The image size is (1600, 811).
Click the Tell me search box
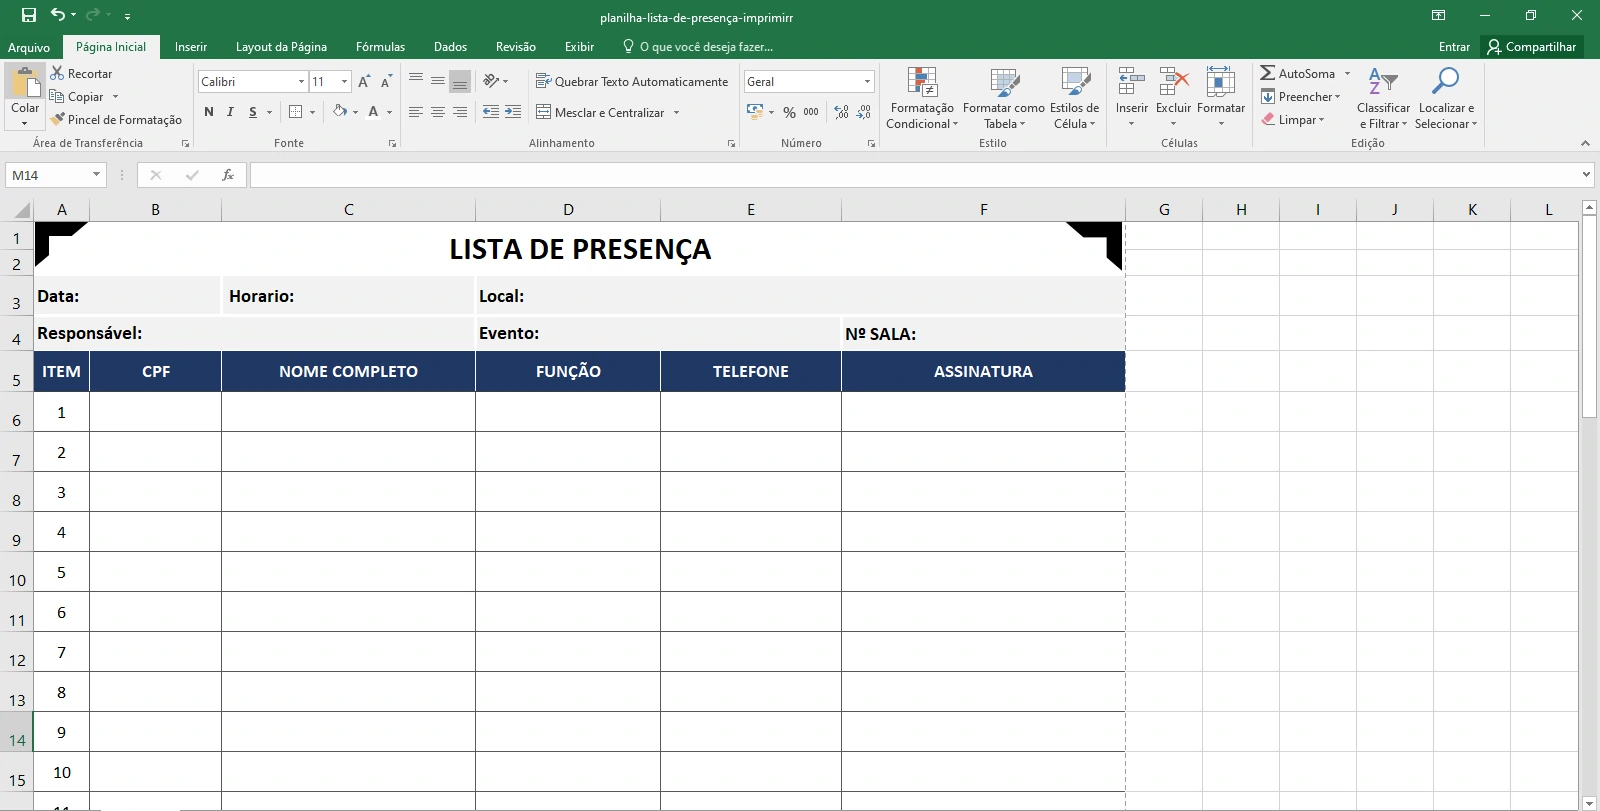[698, 47]
